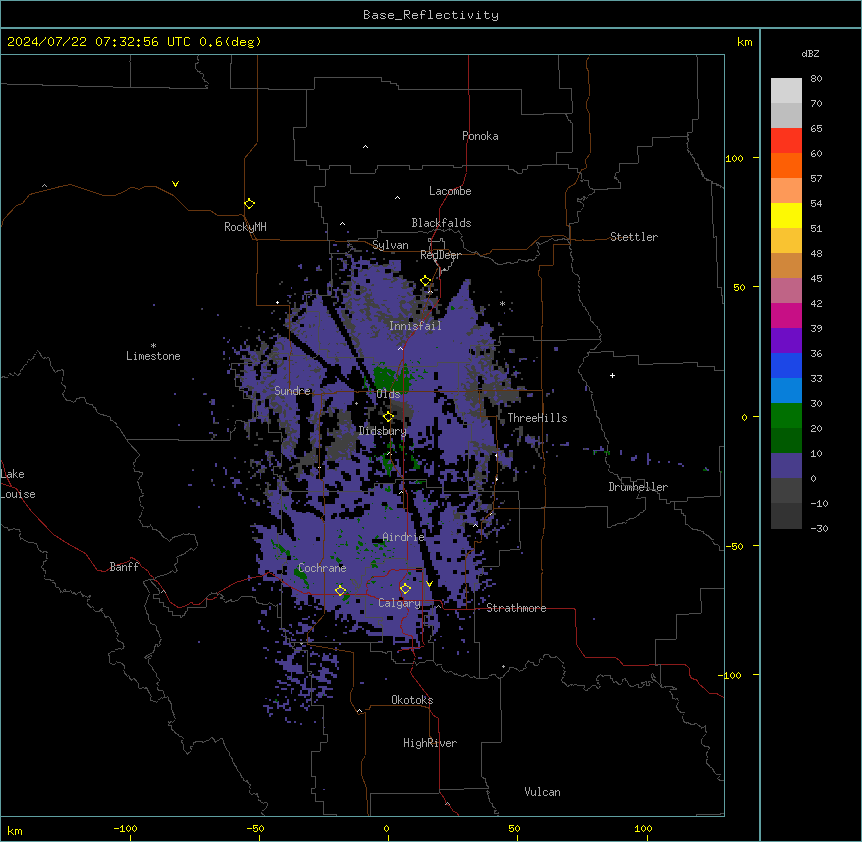The height and width of the screenshot is (842, 862).
Task: Click the Sylvan city label
Action: 390,245
